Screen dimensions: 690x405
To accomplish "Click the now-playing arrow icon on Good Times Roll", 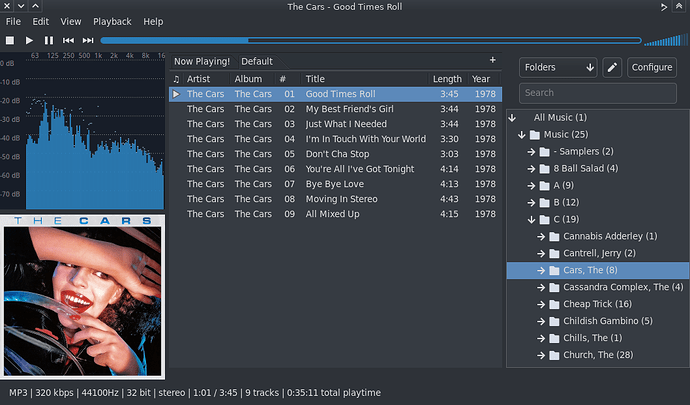I will click(x=176, y=94).
